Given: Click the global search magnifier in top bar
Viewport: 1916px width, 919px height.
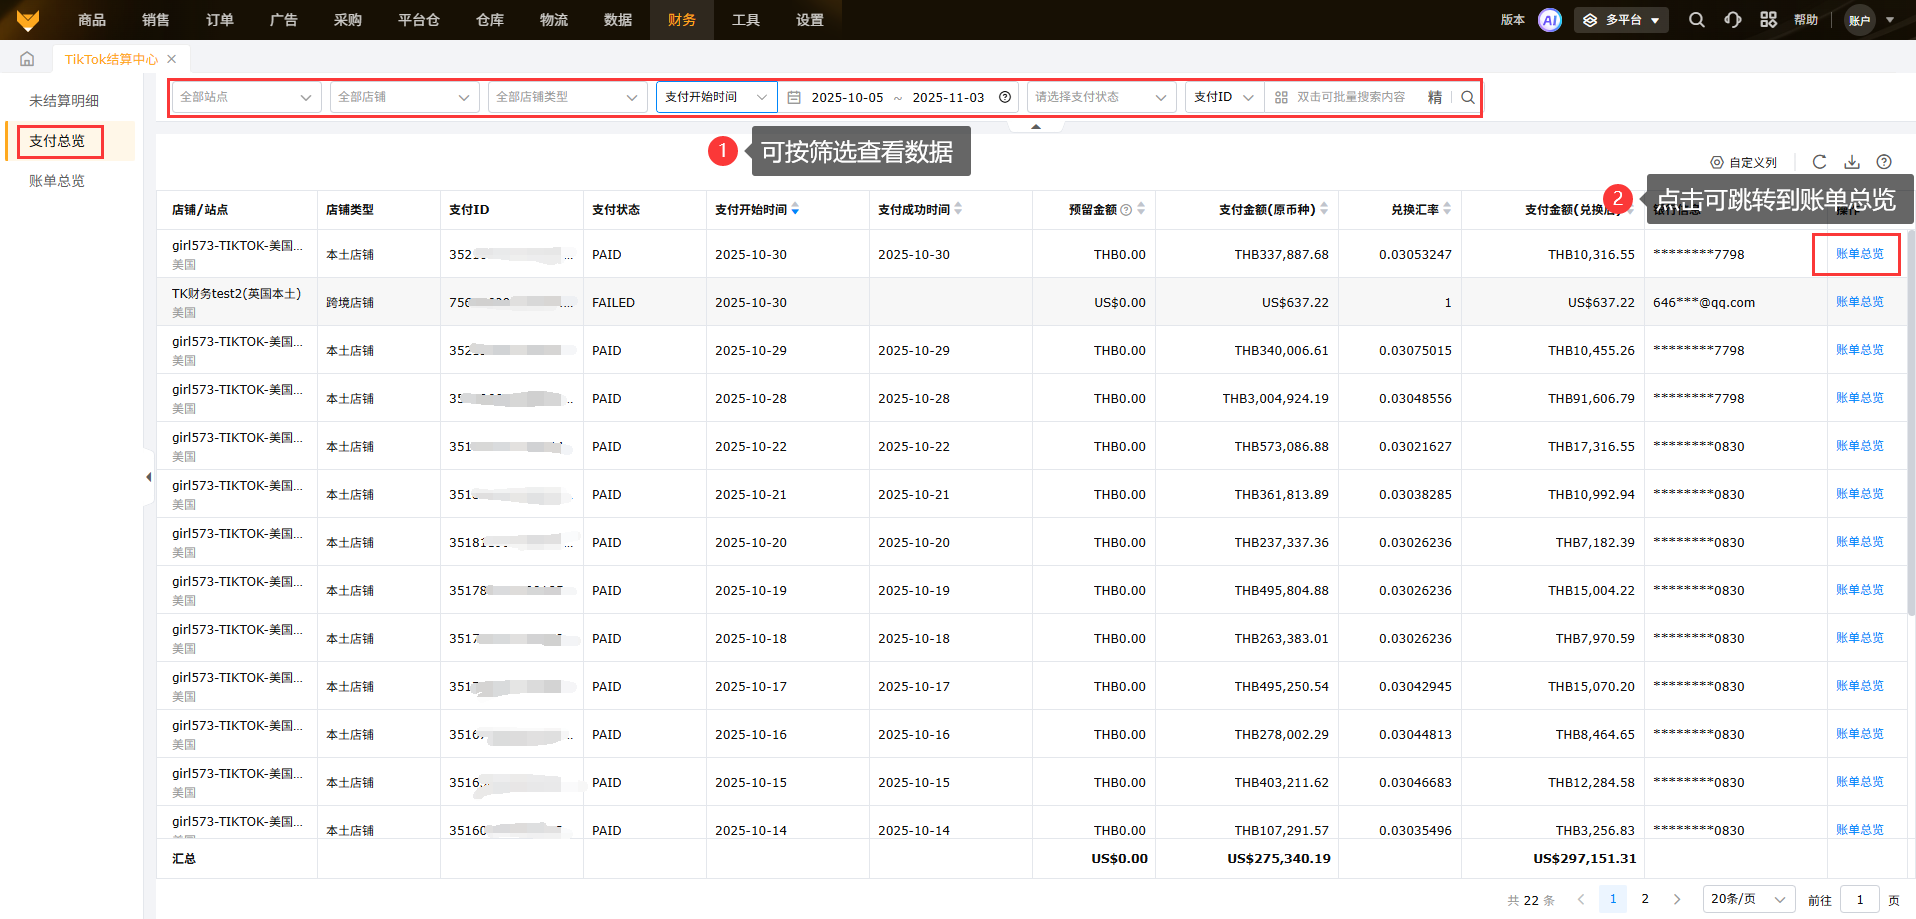Looking at the screenshot, I should (1696, 20).
